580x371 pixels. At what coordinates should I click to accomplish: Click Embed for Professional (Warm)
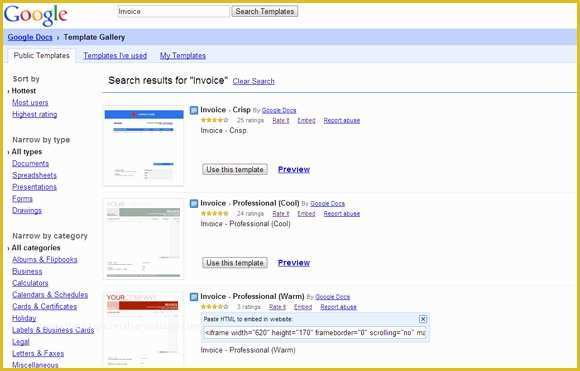point(303,307)
